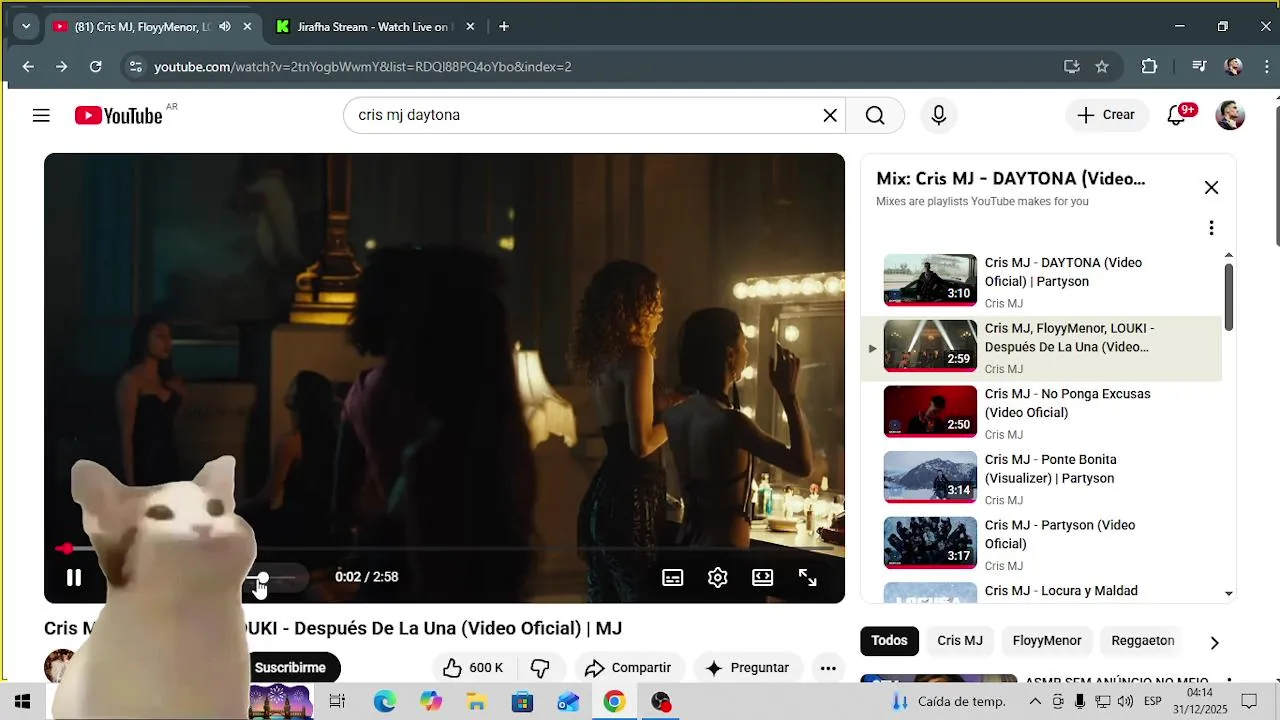The height and width of the screenshot is (720, 1280).
Task: Pause the video playback
Action: click(73, 577)
